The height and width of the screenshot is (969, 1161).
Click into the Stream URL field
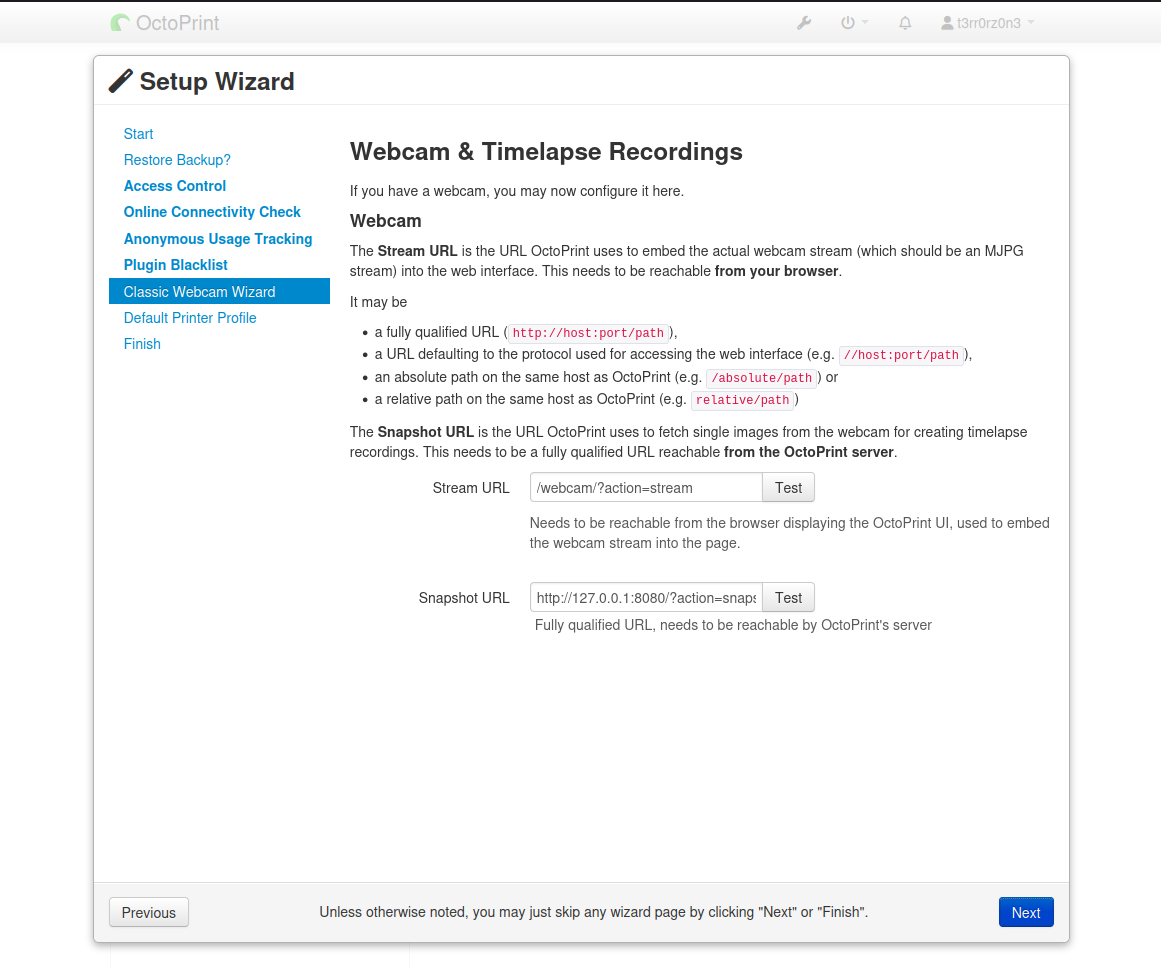tap(646, 488)
